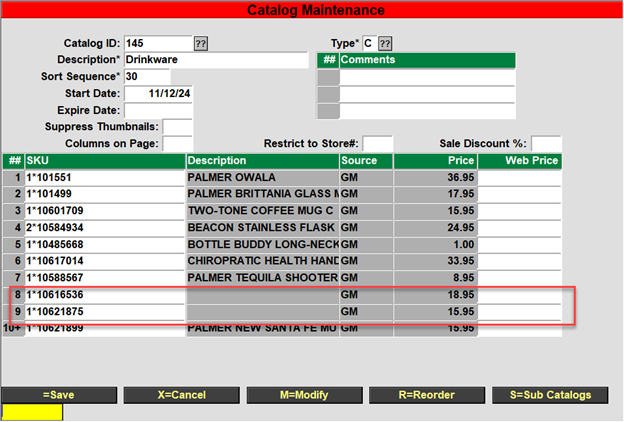The image size is (624, 422).
Task: Select row 8 SKU 1*10616536
Action: (x=104, y=296)
